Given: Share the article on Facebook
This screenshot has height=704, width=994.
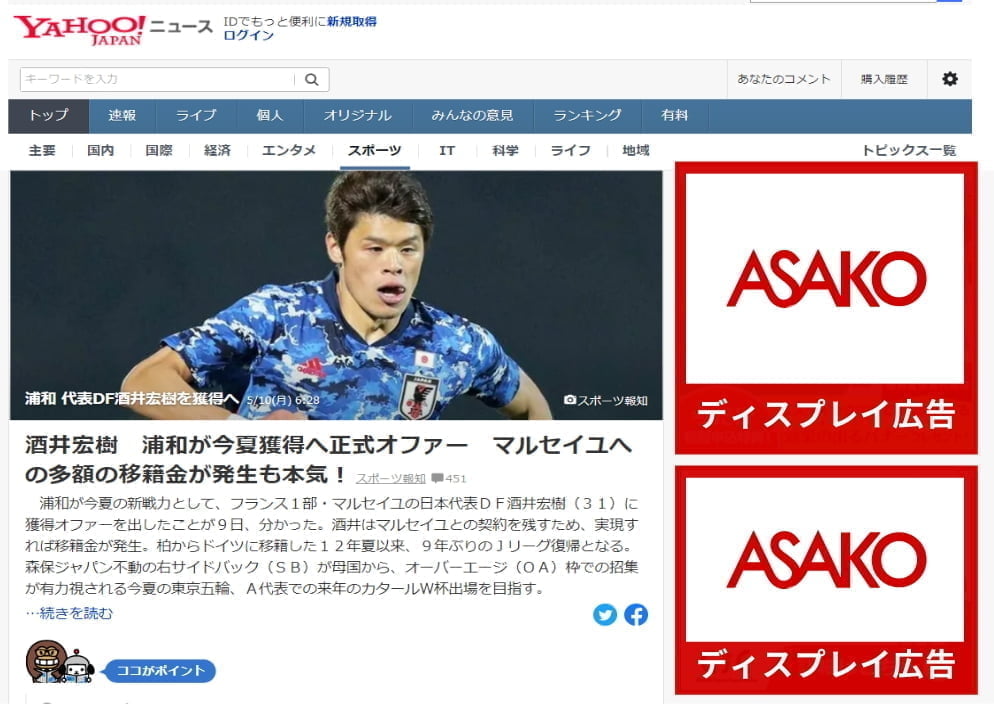Looking at the screenshot, I should click(x=636, y=615).
